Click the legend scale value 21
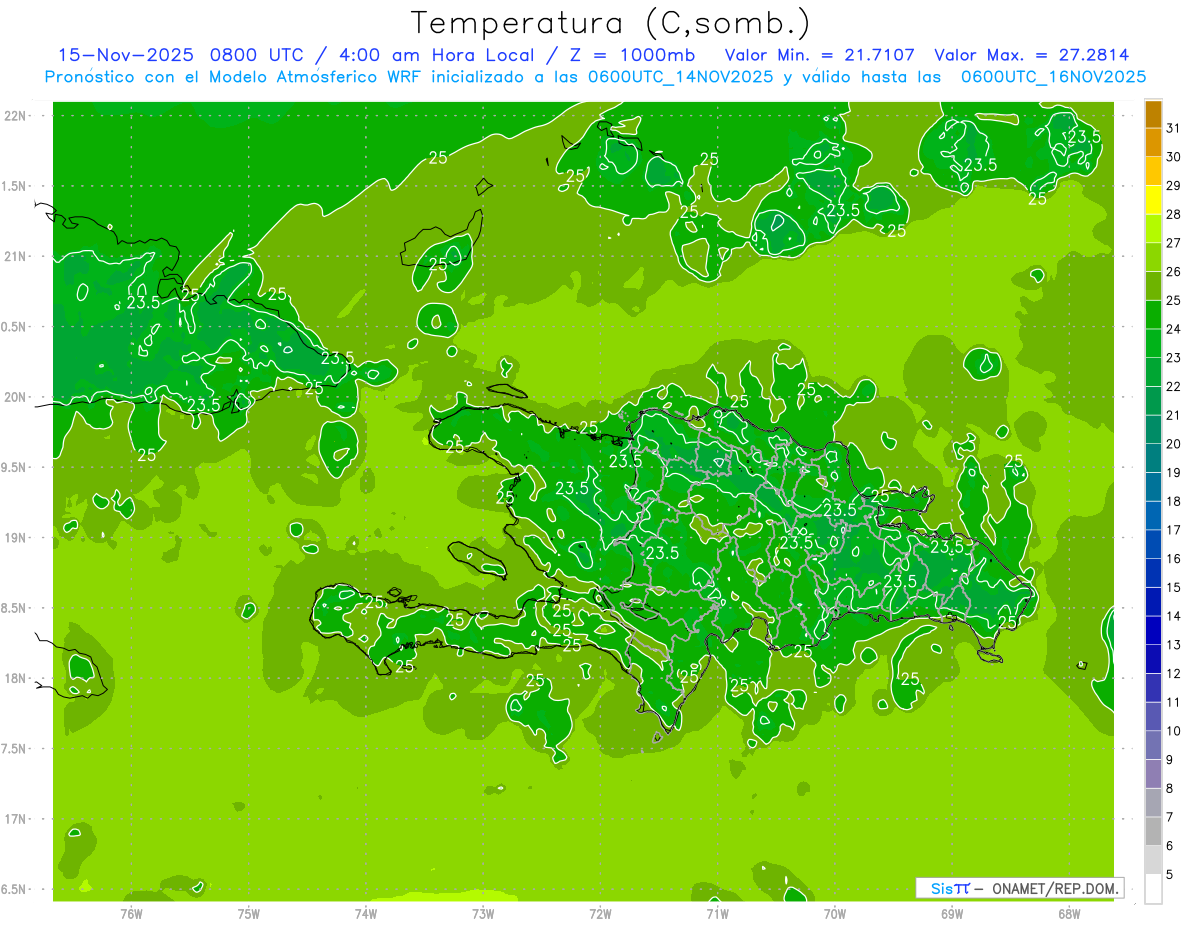 click(x=1174, y=415)
